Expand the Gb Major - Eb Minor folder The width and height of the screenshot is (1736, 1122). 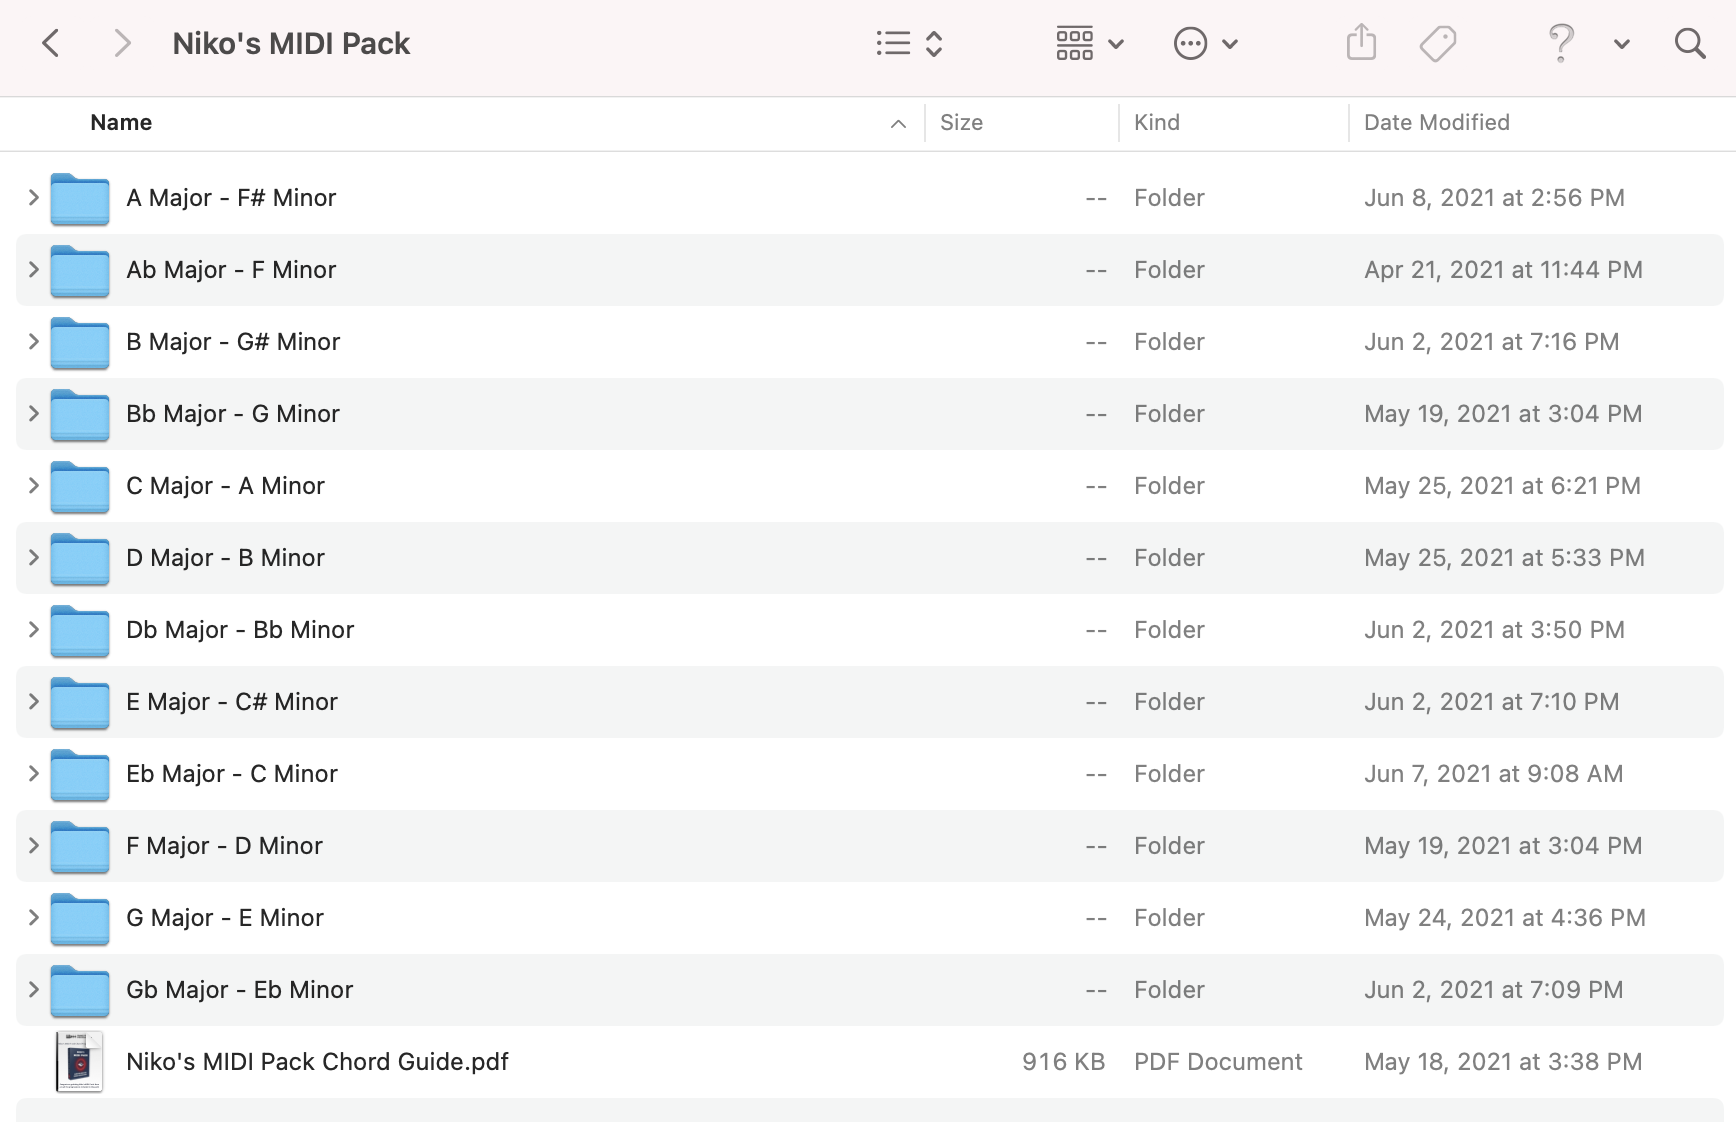click(33, 990)
